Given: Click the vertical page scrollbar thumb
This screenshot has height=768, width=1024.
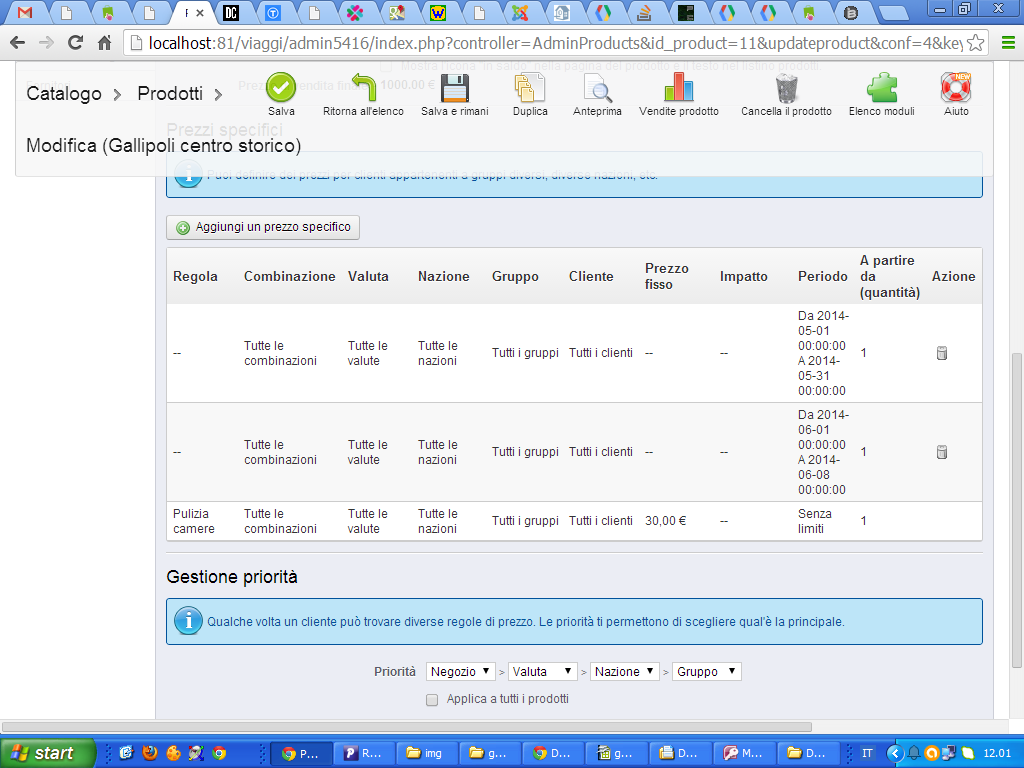Looking at the screenshot, I should pos(1016,509).
